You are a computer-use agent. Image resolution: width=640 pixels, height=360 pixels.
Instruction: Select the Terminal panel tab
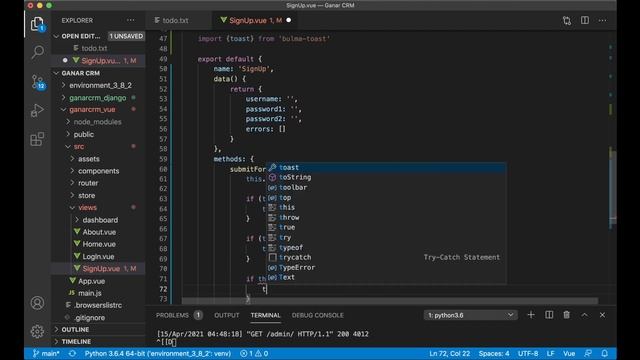click(265, 315)
